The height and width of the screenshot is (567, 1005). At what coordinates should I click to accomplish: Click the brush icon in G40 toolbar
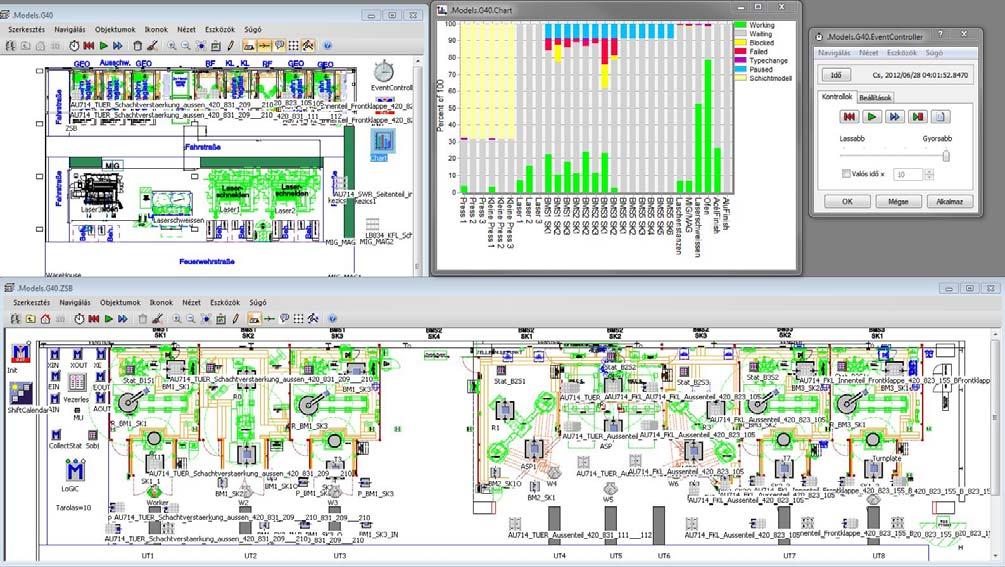(152, 46)
